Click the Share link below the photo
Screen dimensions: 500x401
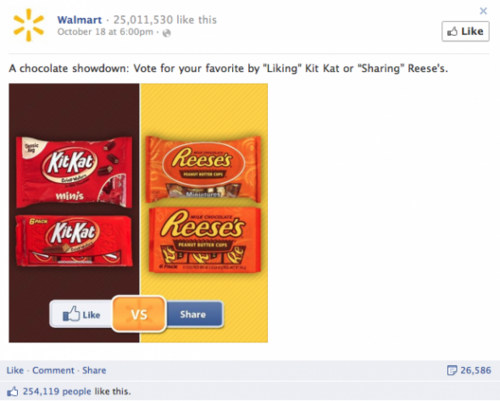[94, 370]
